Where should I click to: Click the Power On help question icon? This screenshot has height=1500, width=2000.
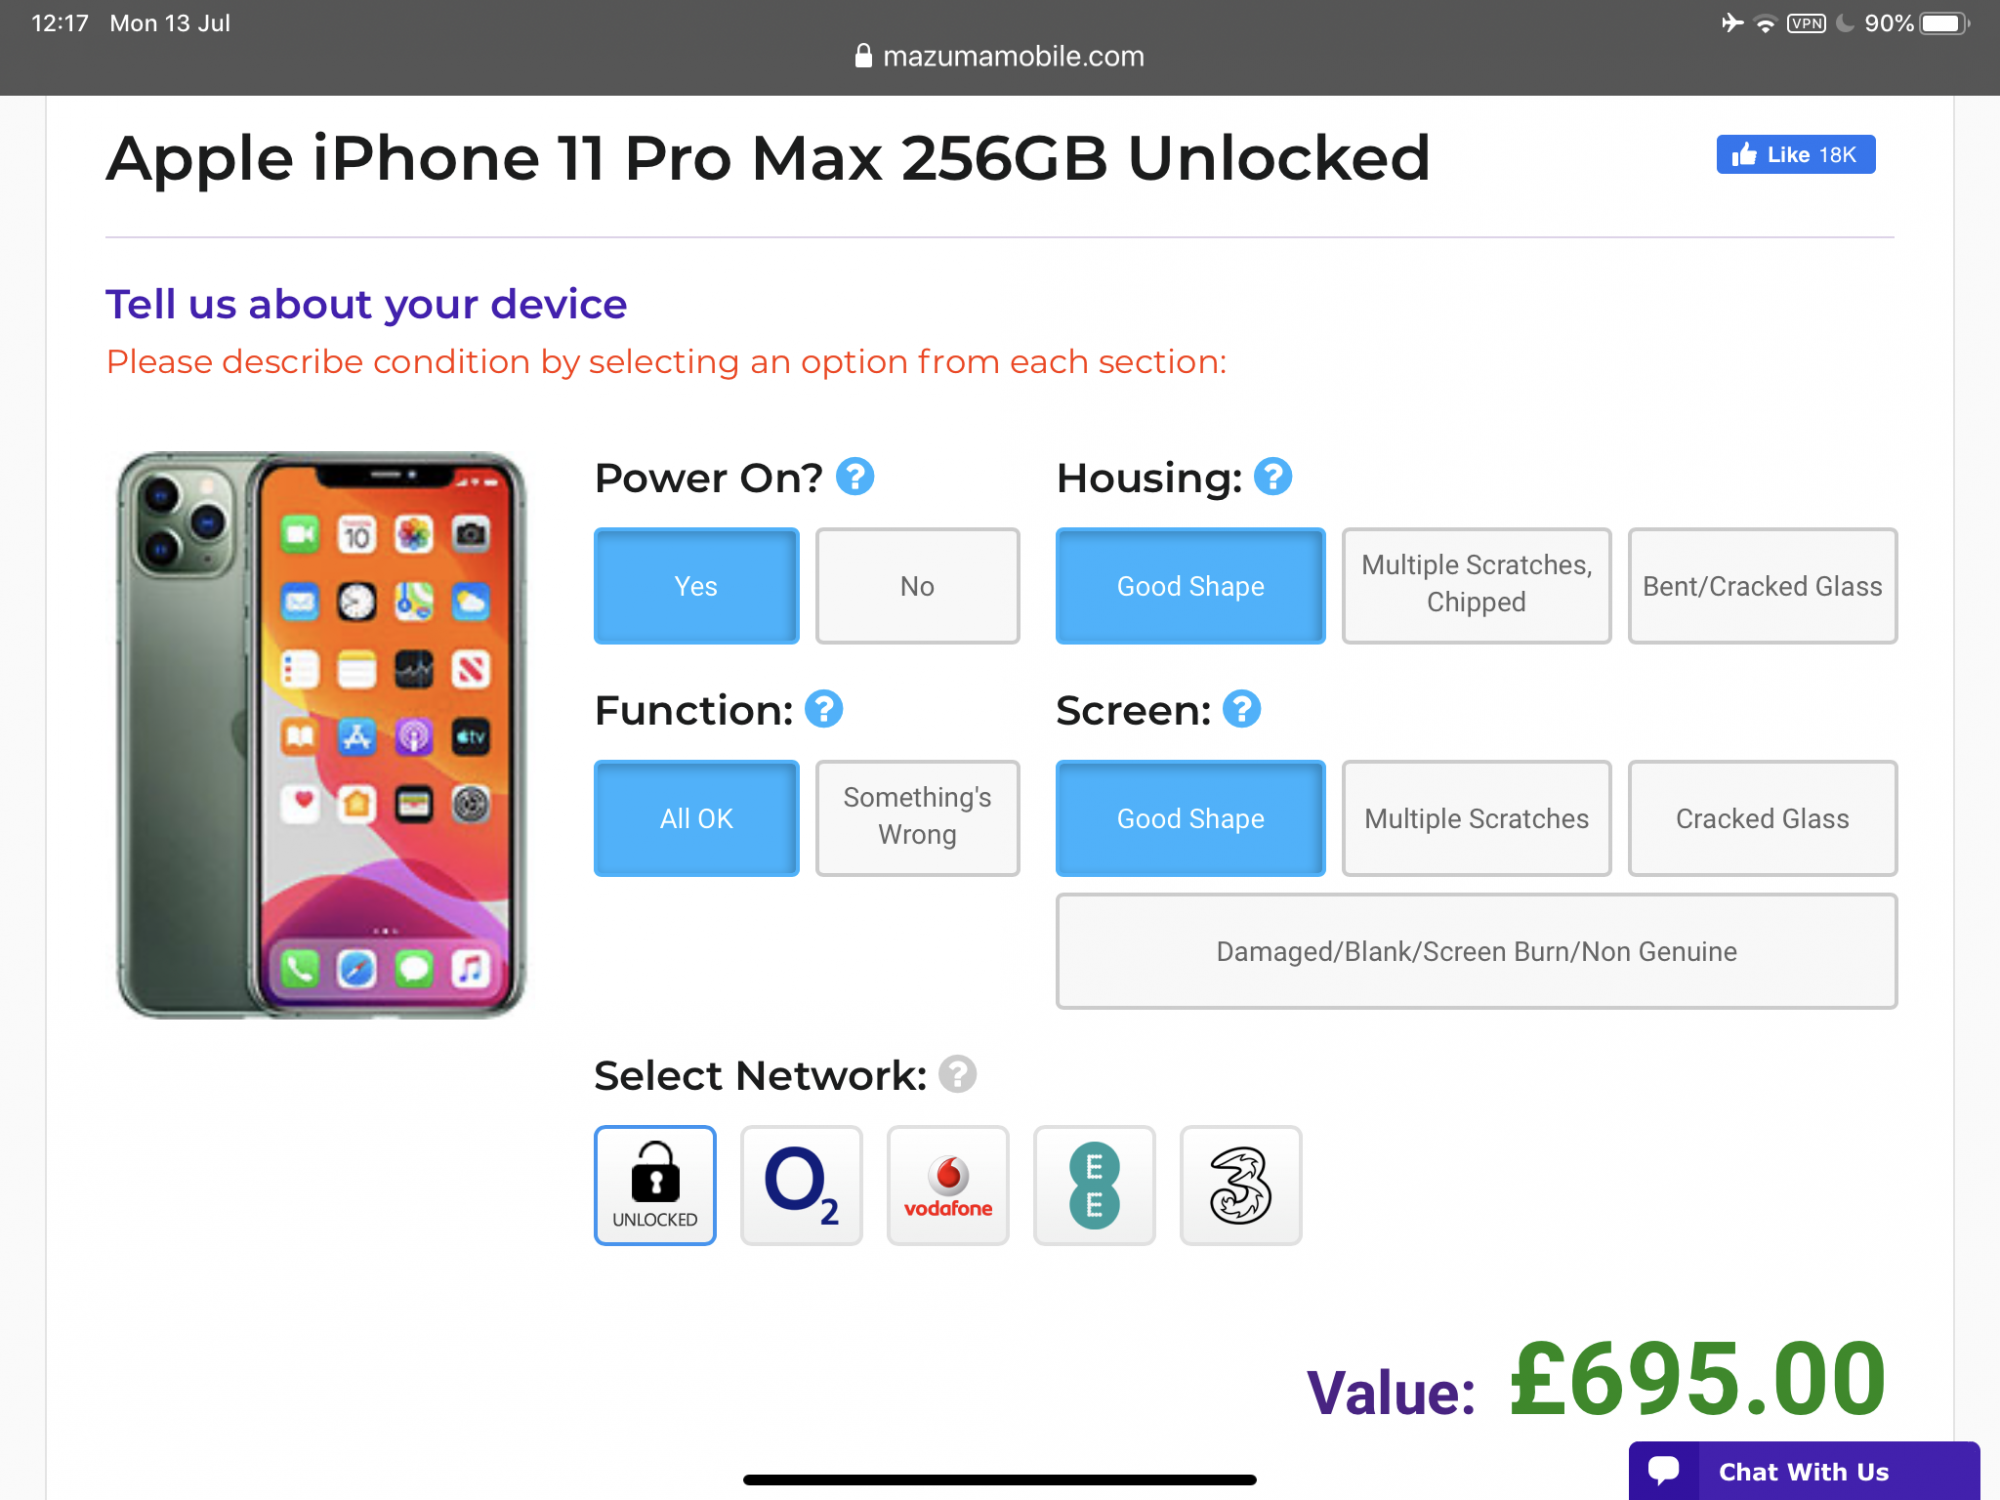pyautogui.click(x=855, y=477)
